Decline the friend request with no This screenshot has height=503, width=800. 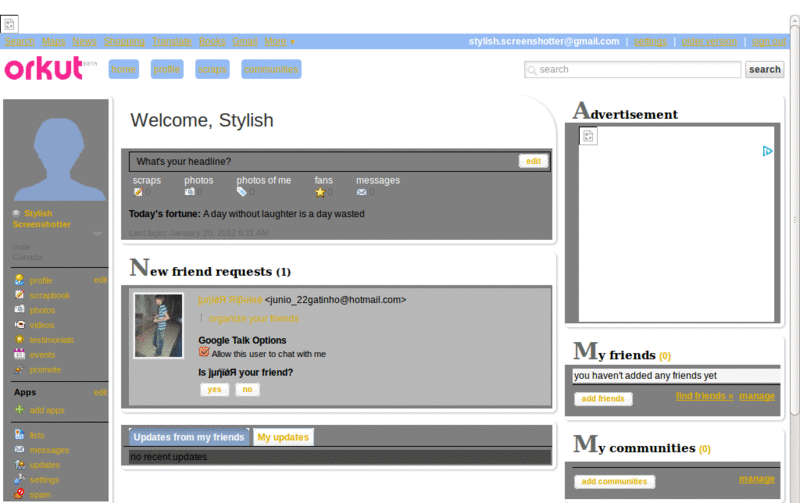coord(247,389)
